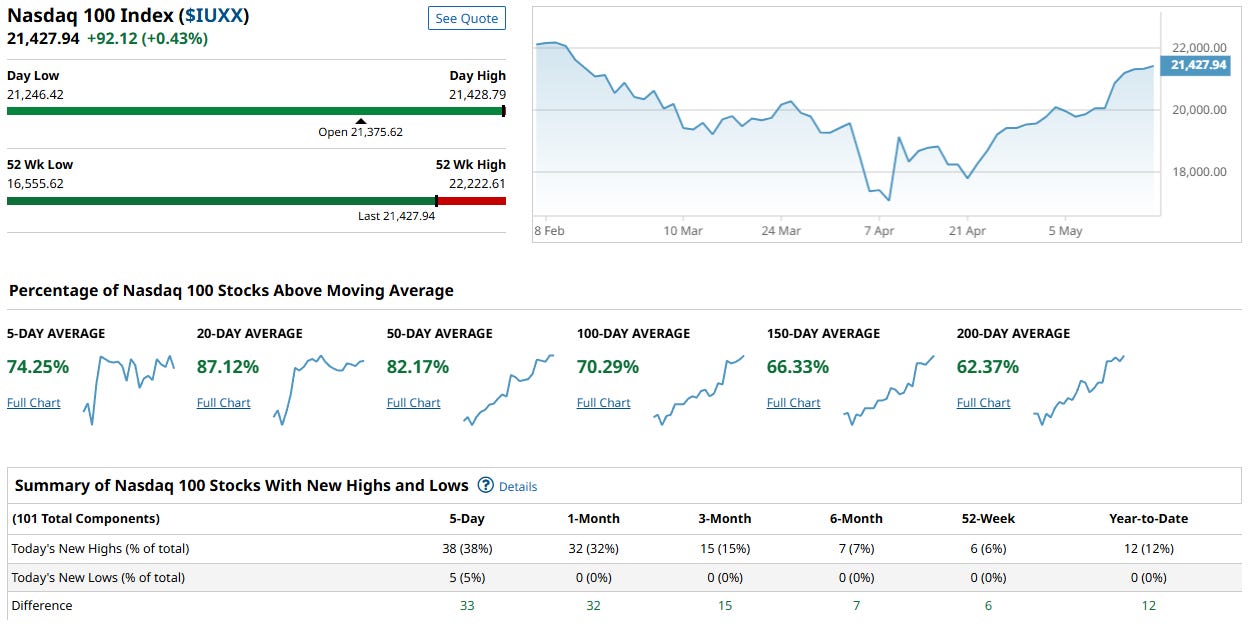
Task: Click the Today's New Highs row label
Action: (x=100, y=548)
